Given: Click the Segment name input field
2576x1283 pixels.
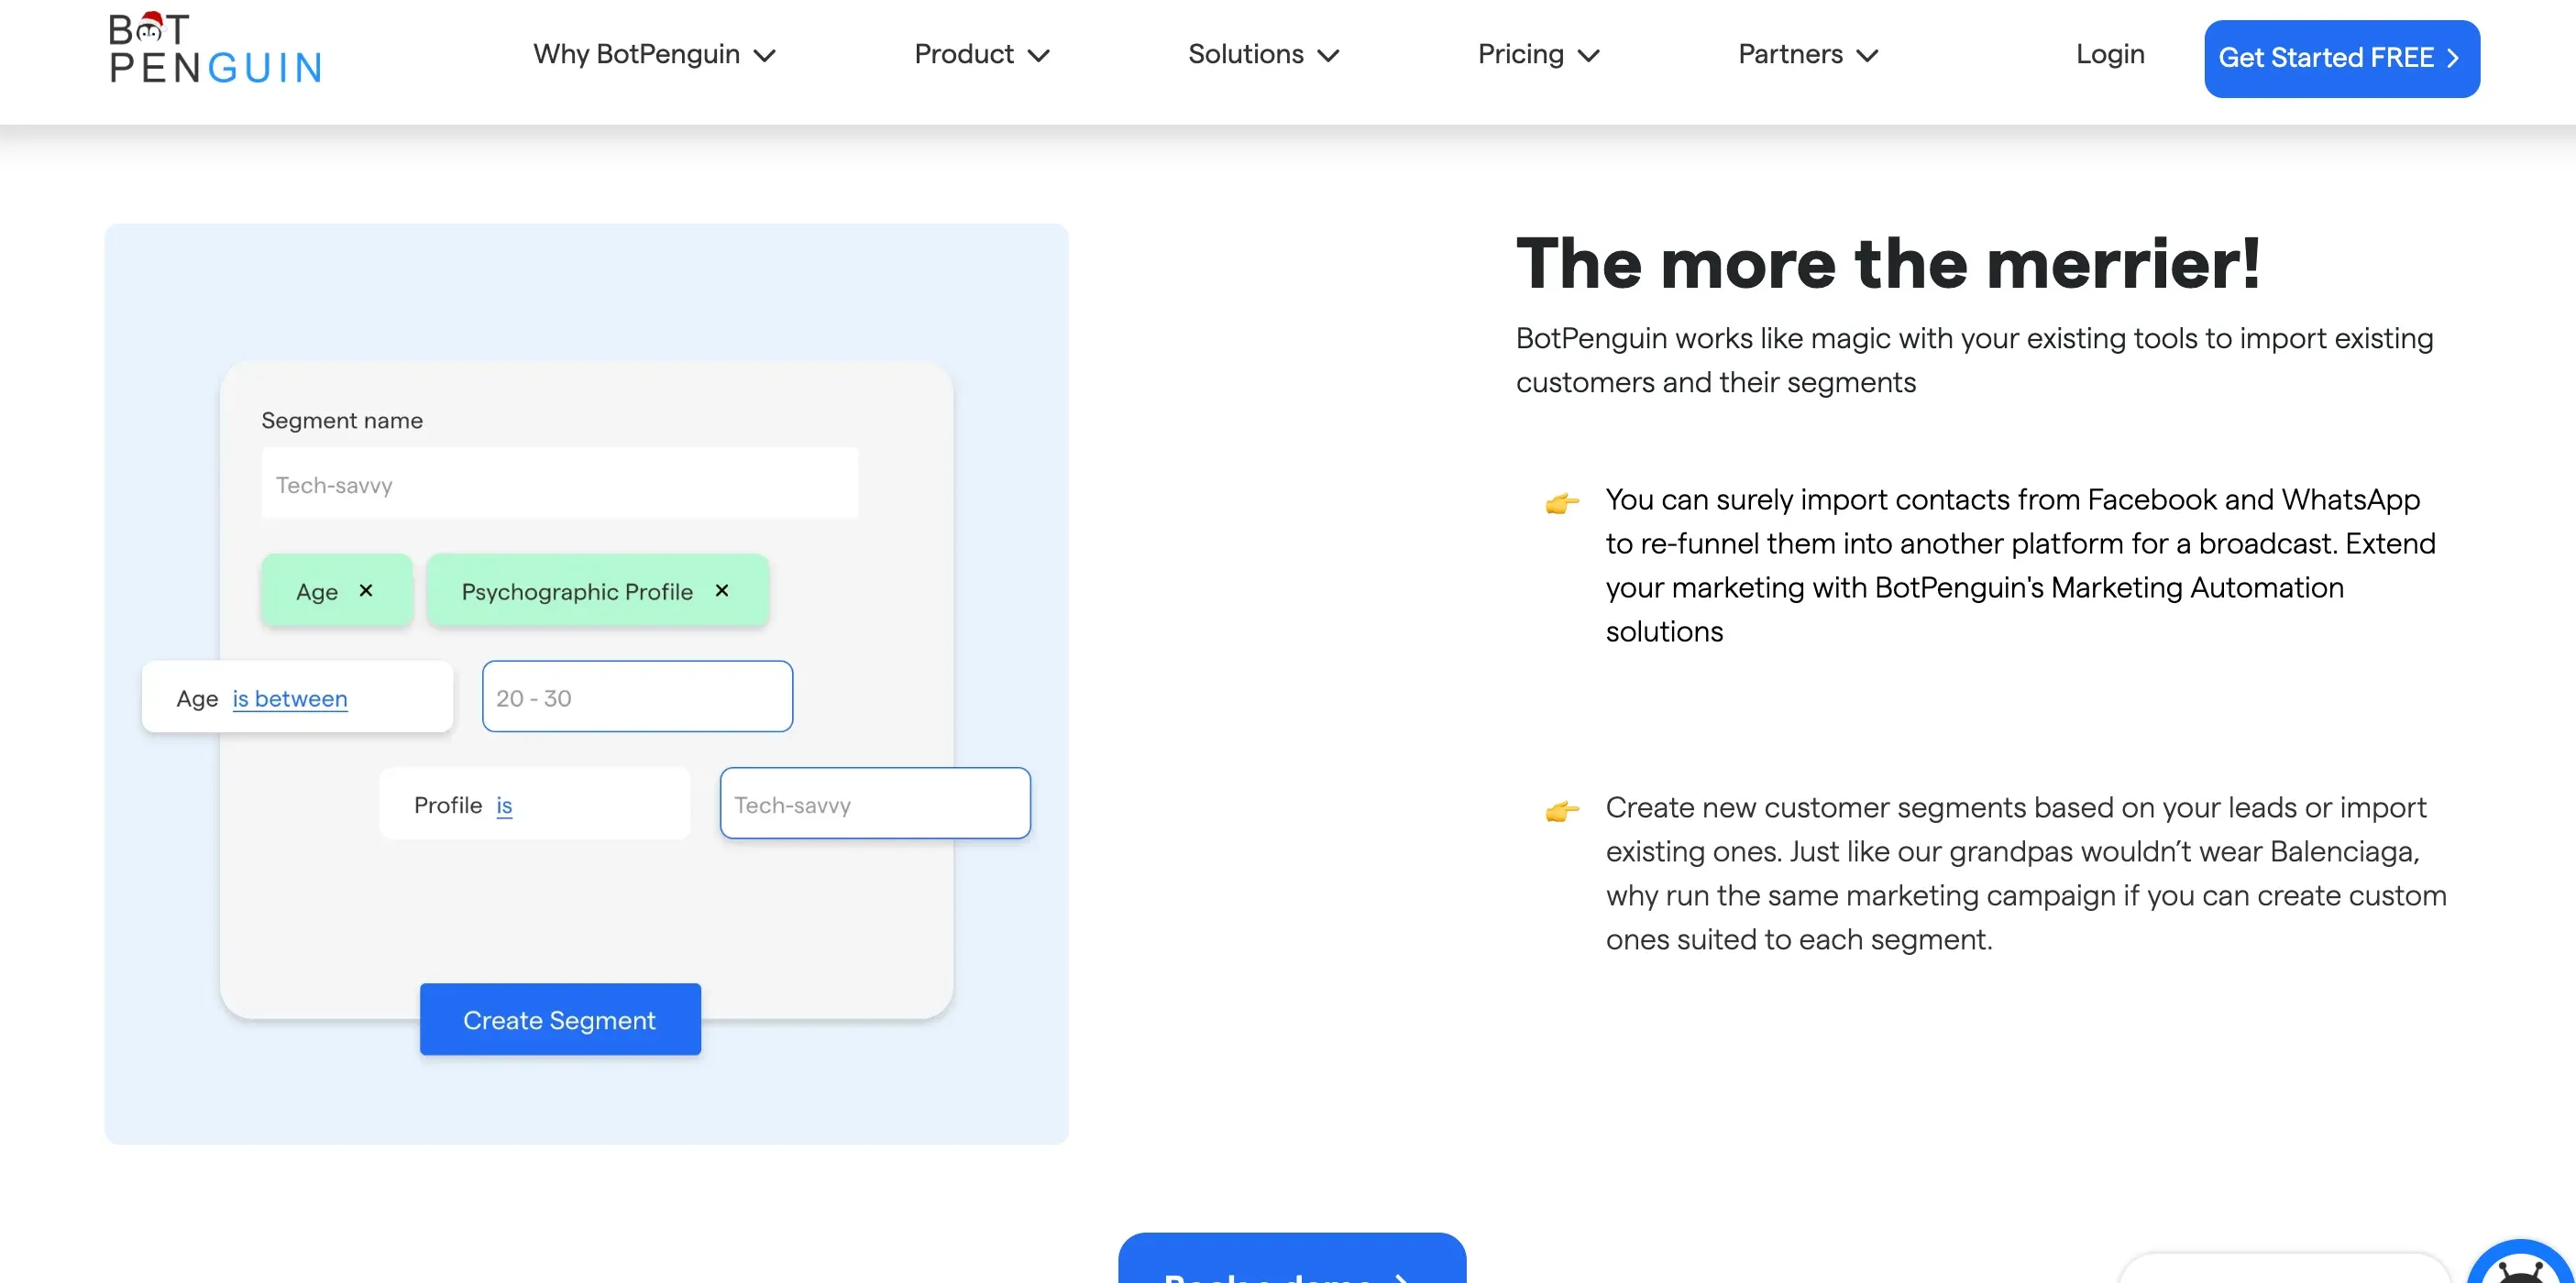Looking at the screenshot, I should [x=560, y=483].
